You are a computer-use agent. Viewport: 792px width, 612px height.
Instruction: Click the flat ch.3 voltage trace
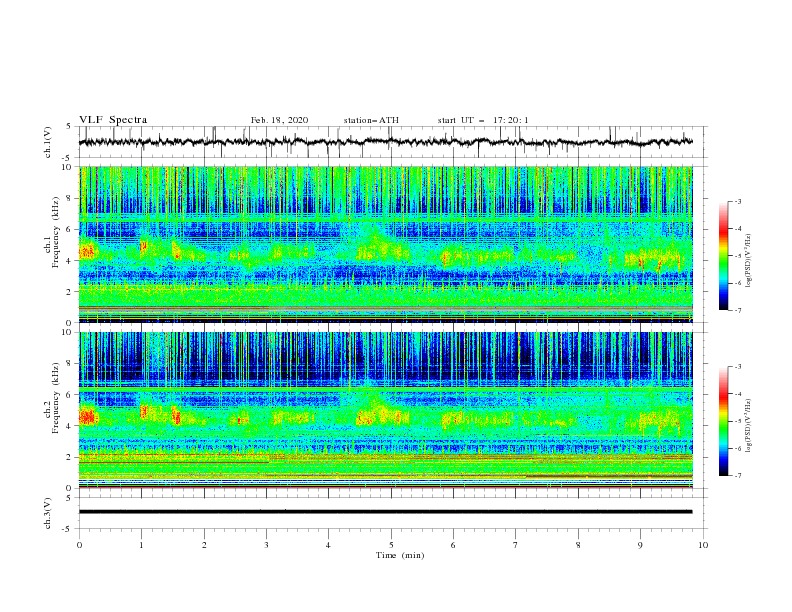(x=385, y=512)
